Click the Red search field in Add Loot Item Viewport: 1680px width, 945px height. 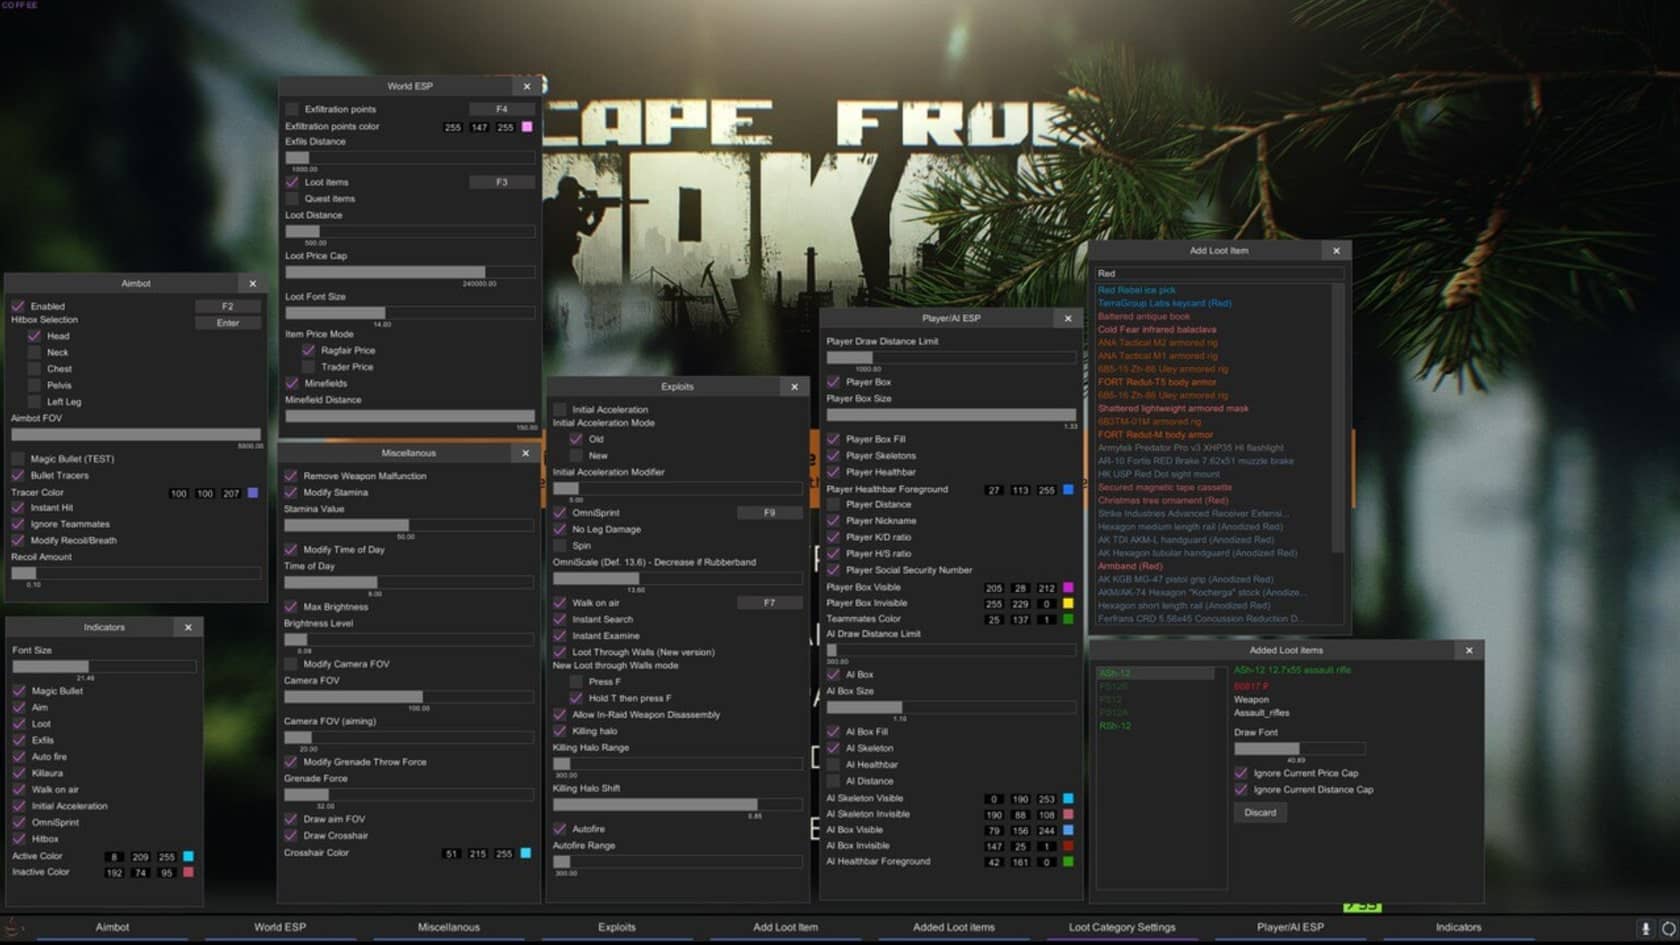1218,273
